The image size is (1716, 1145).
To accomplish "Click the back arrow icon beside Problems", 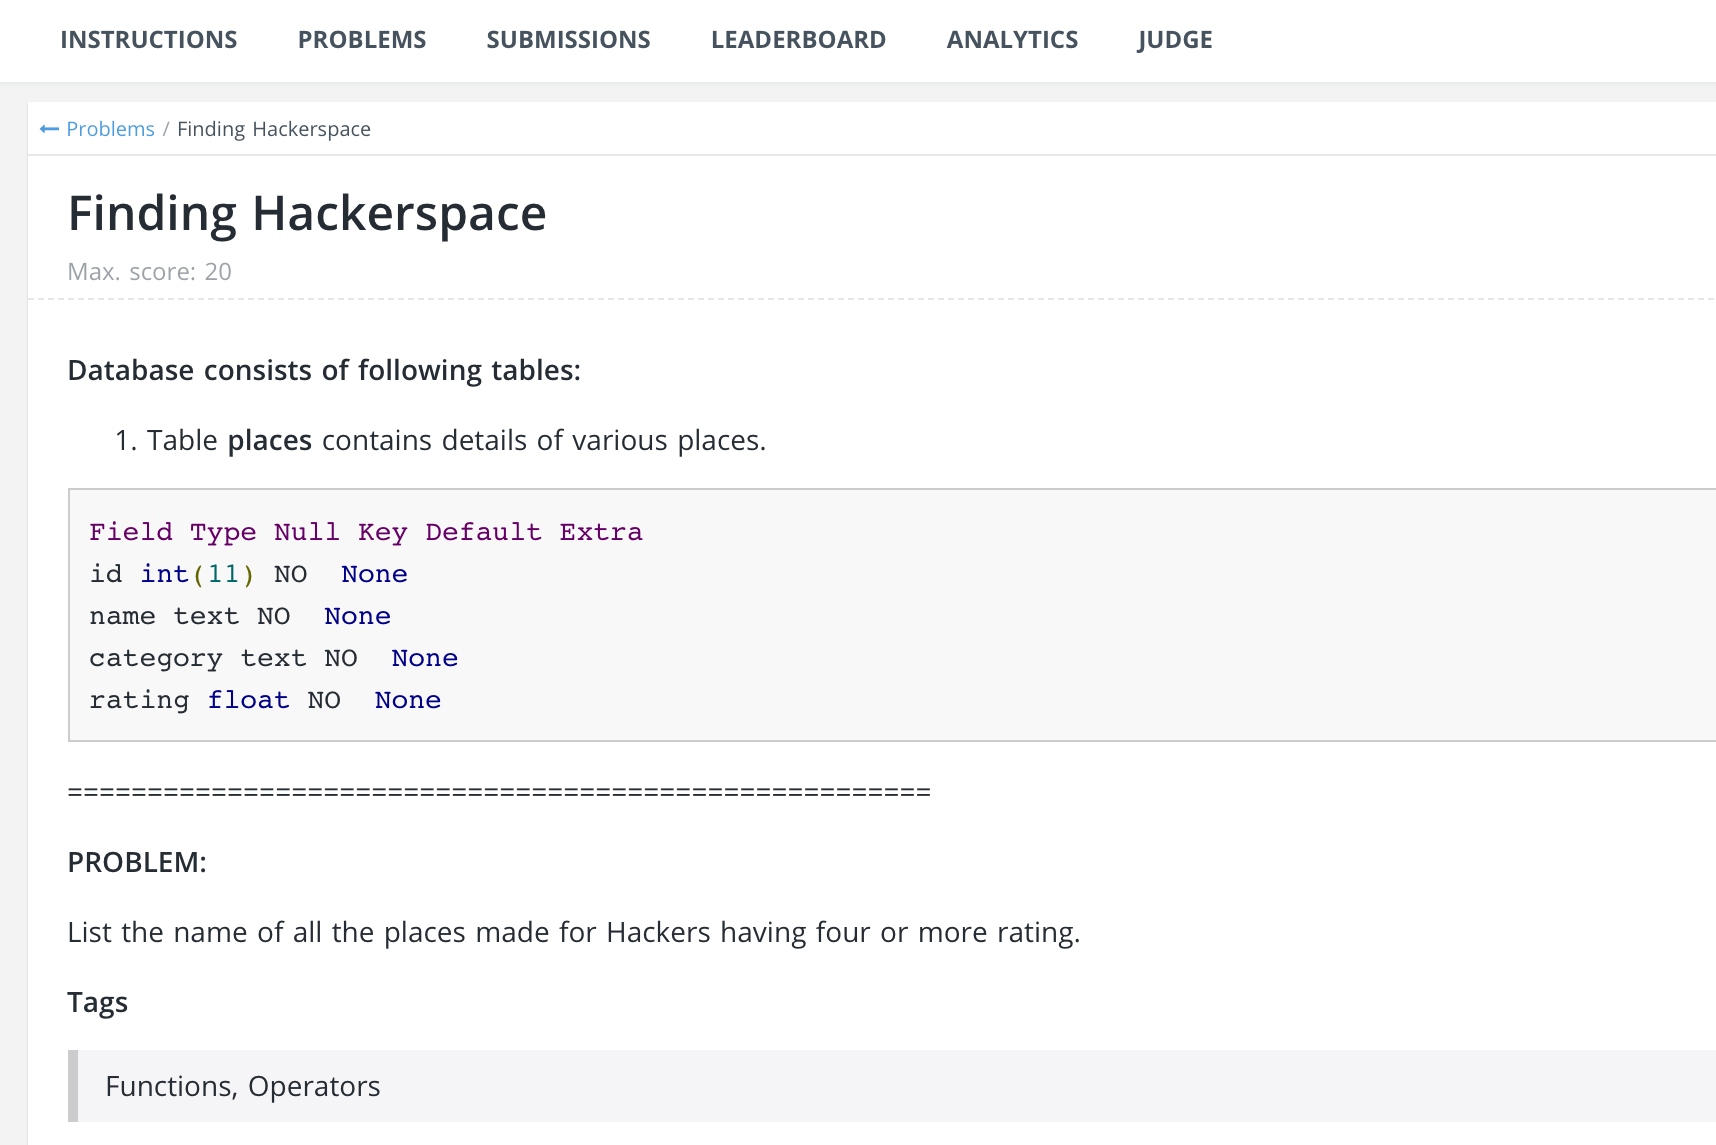I will coord(49,129).
